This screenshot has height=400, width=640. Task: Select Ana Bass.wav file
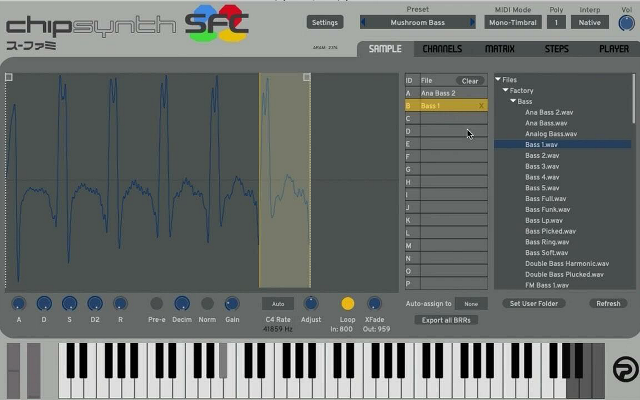point(546,123)
